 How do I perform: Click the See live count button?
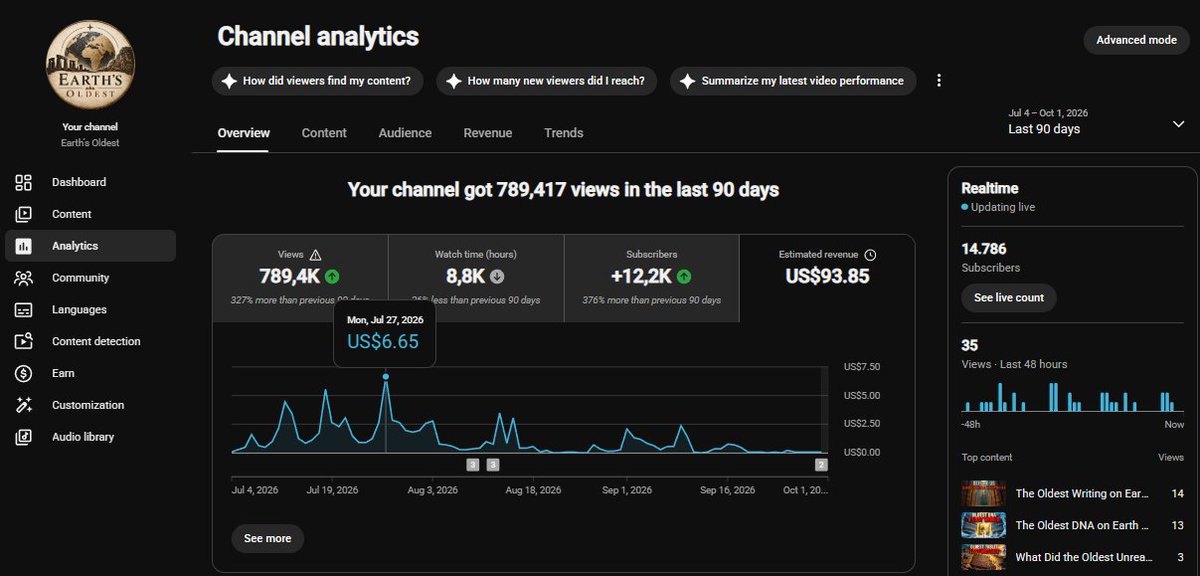(1009, 298)
